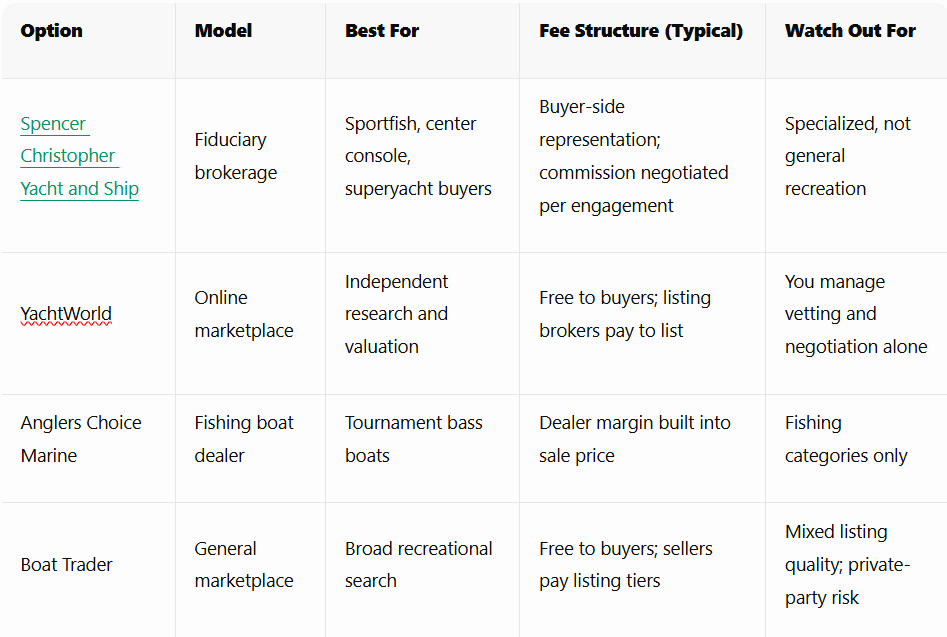Screen dimensions: 947x637
Task: Click the Watch Out For header
Action: (x=850, y=31)
